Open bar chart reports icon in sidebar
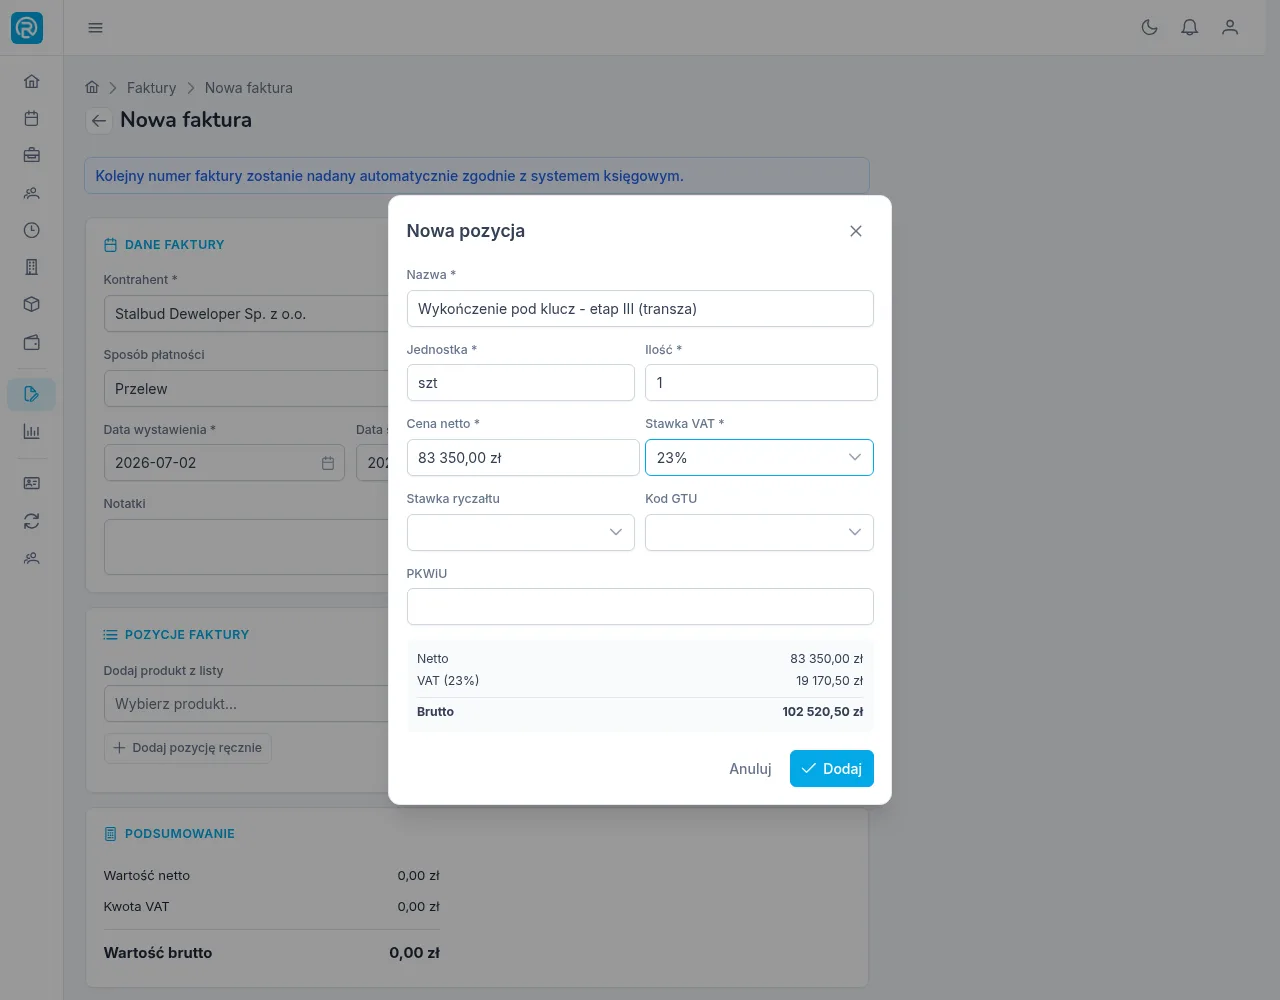 31,432
